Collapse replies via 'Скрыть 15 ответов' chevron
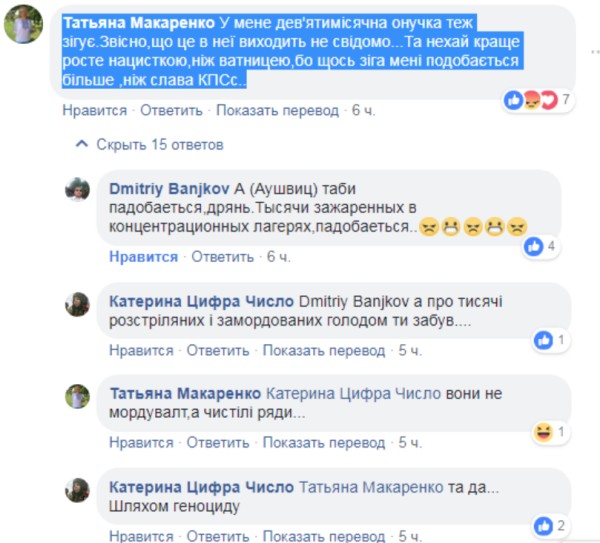Viewport: 600px width, 543px height. click(x=82, y=144)
